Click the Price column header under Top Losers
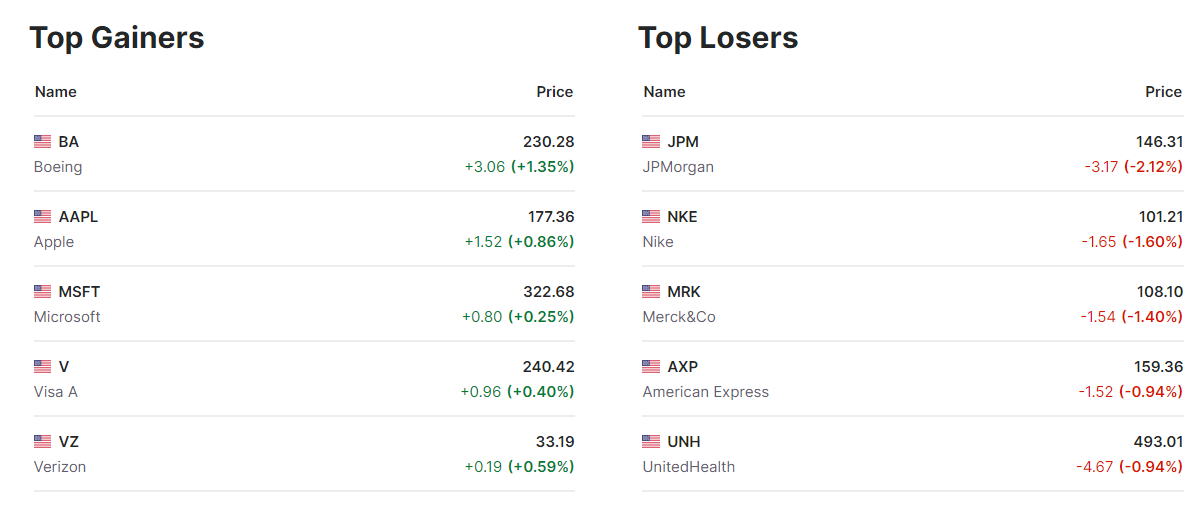This screenshot has height=506, width=1201. pyautogui.click(x=1163, y=92)
